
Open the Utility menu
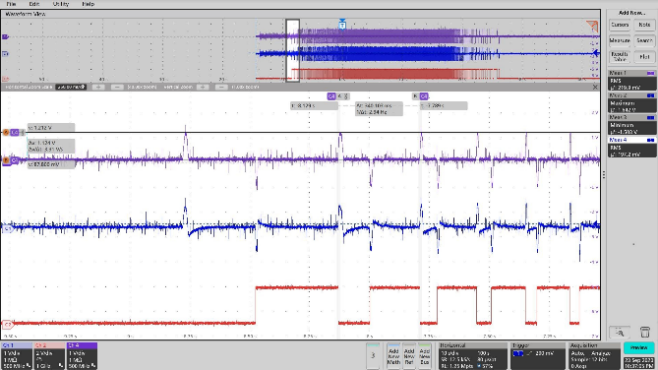60,4
